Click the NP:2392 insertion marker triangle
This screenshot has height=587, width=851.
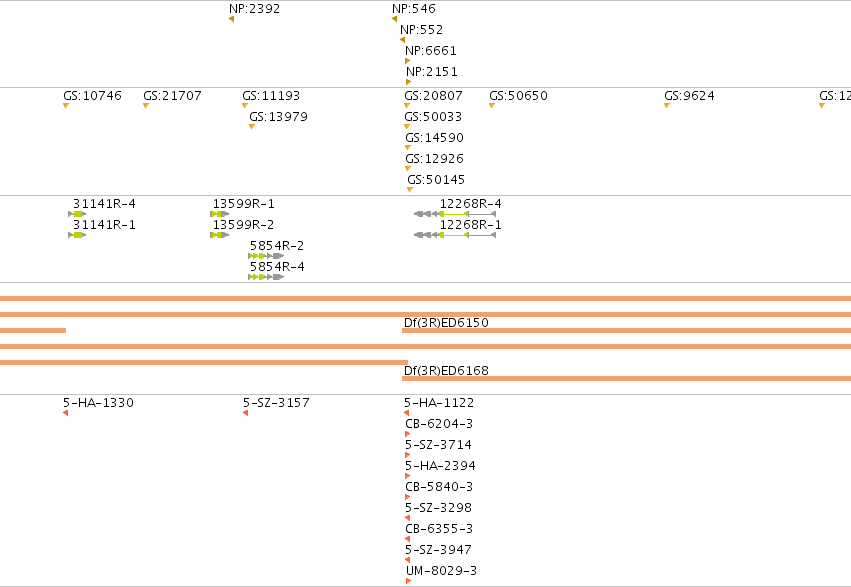231,19
